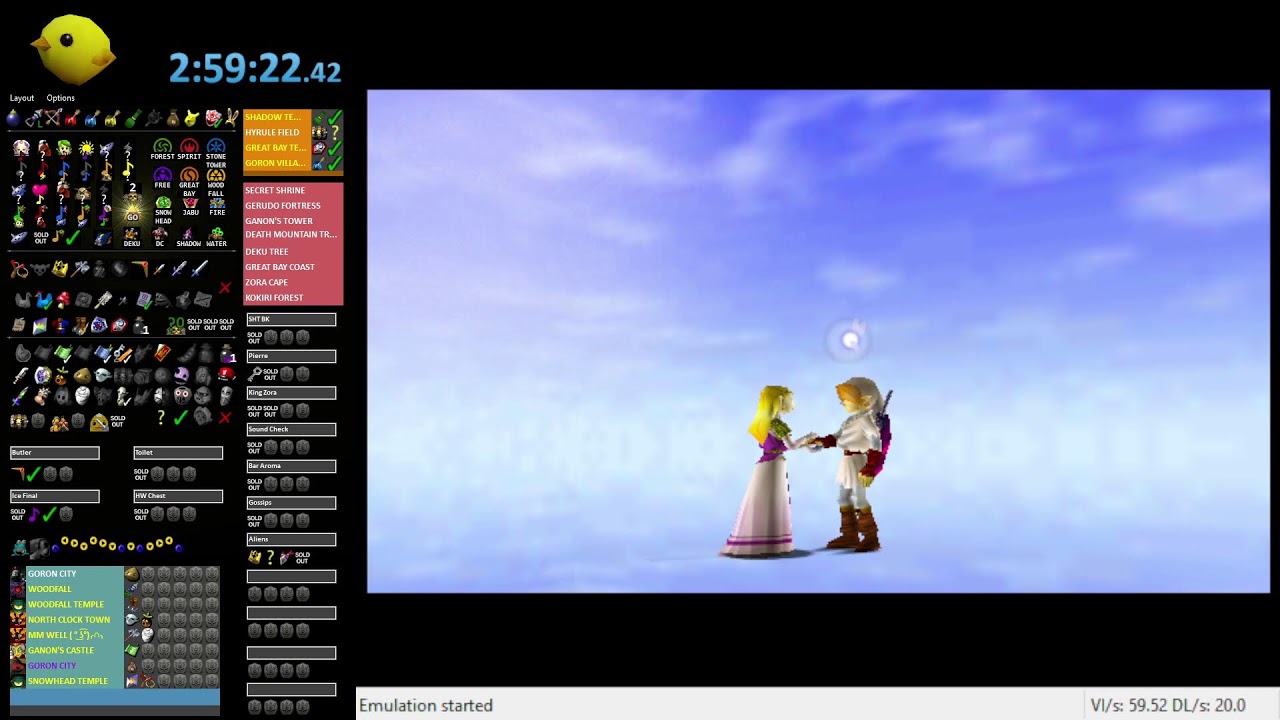Click the boomerang item icon

(x=138, y=269)
